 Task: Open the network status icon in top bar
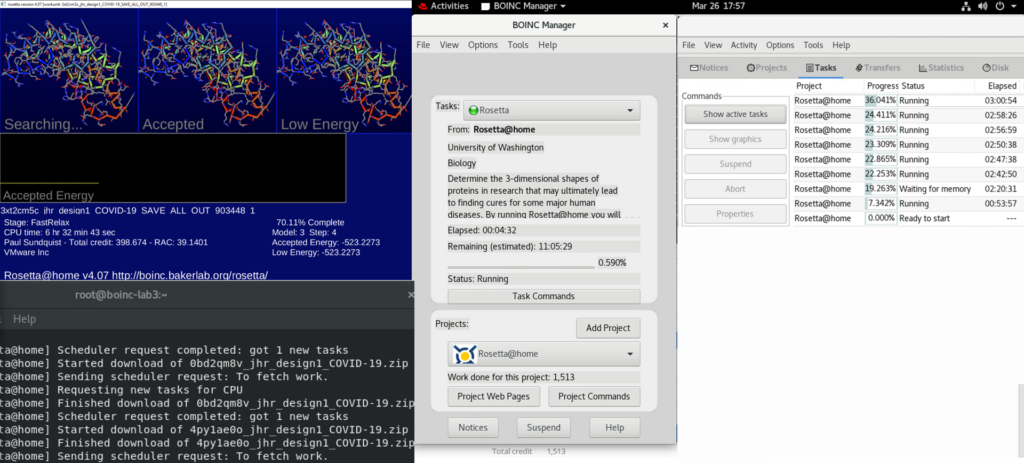click(x=967, y=6)
